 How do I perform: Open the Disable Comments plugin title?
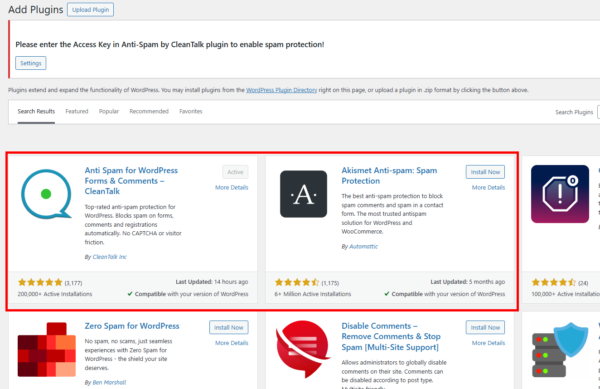[391, 337]
